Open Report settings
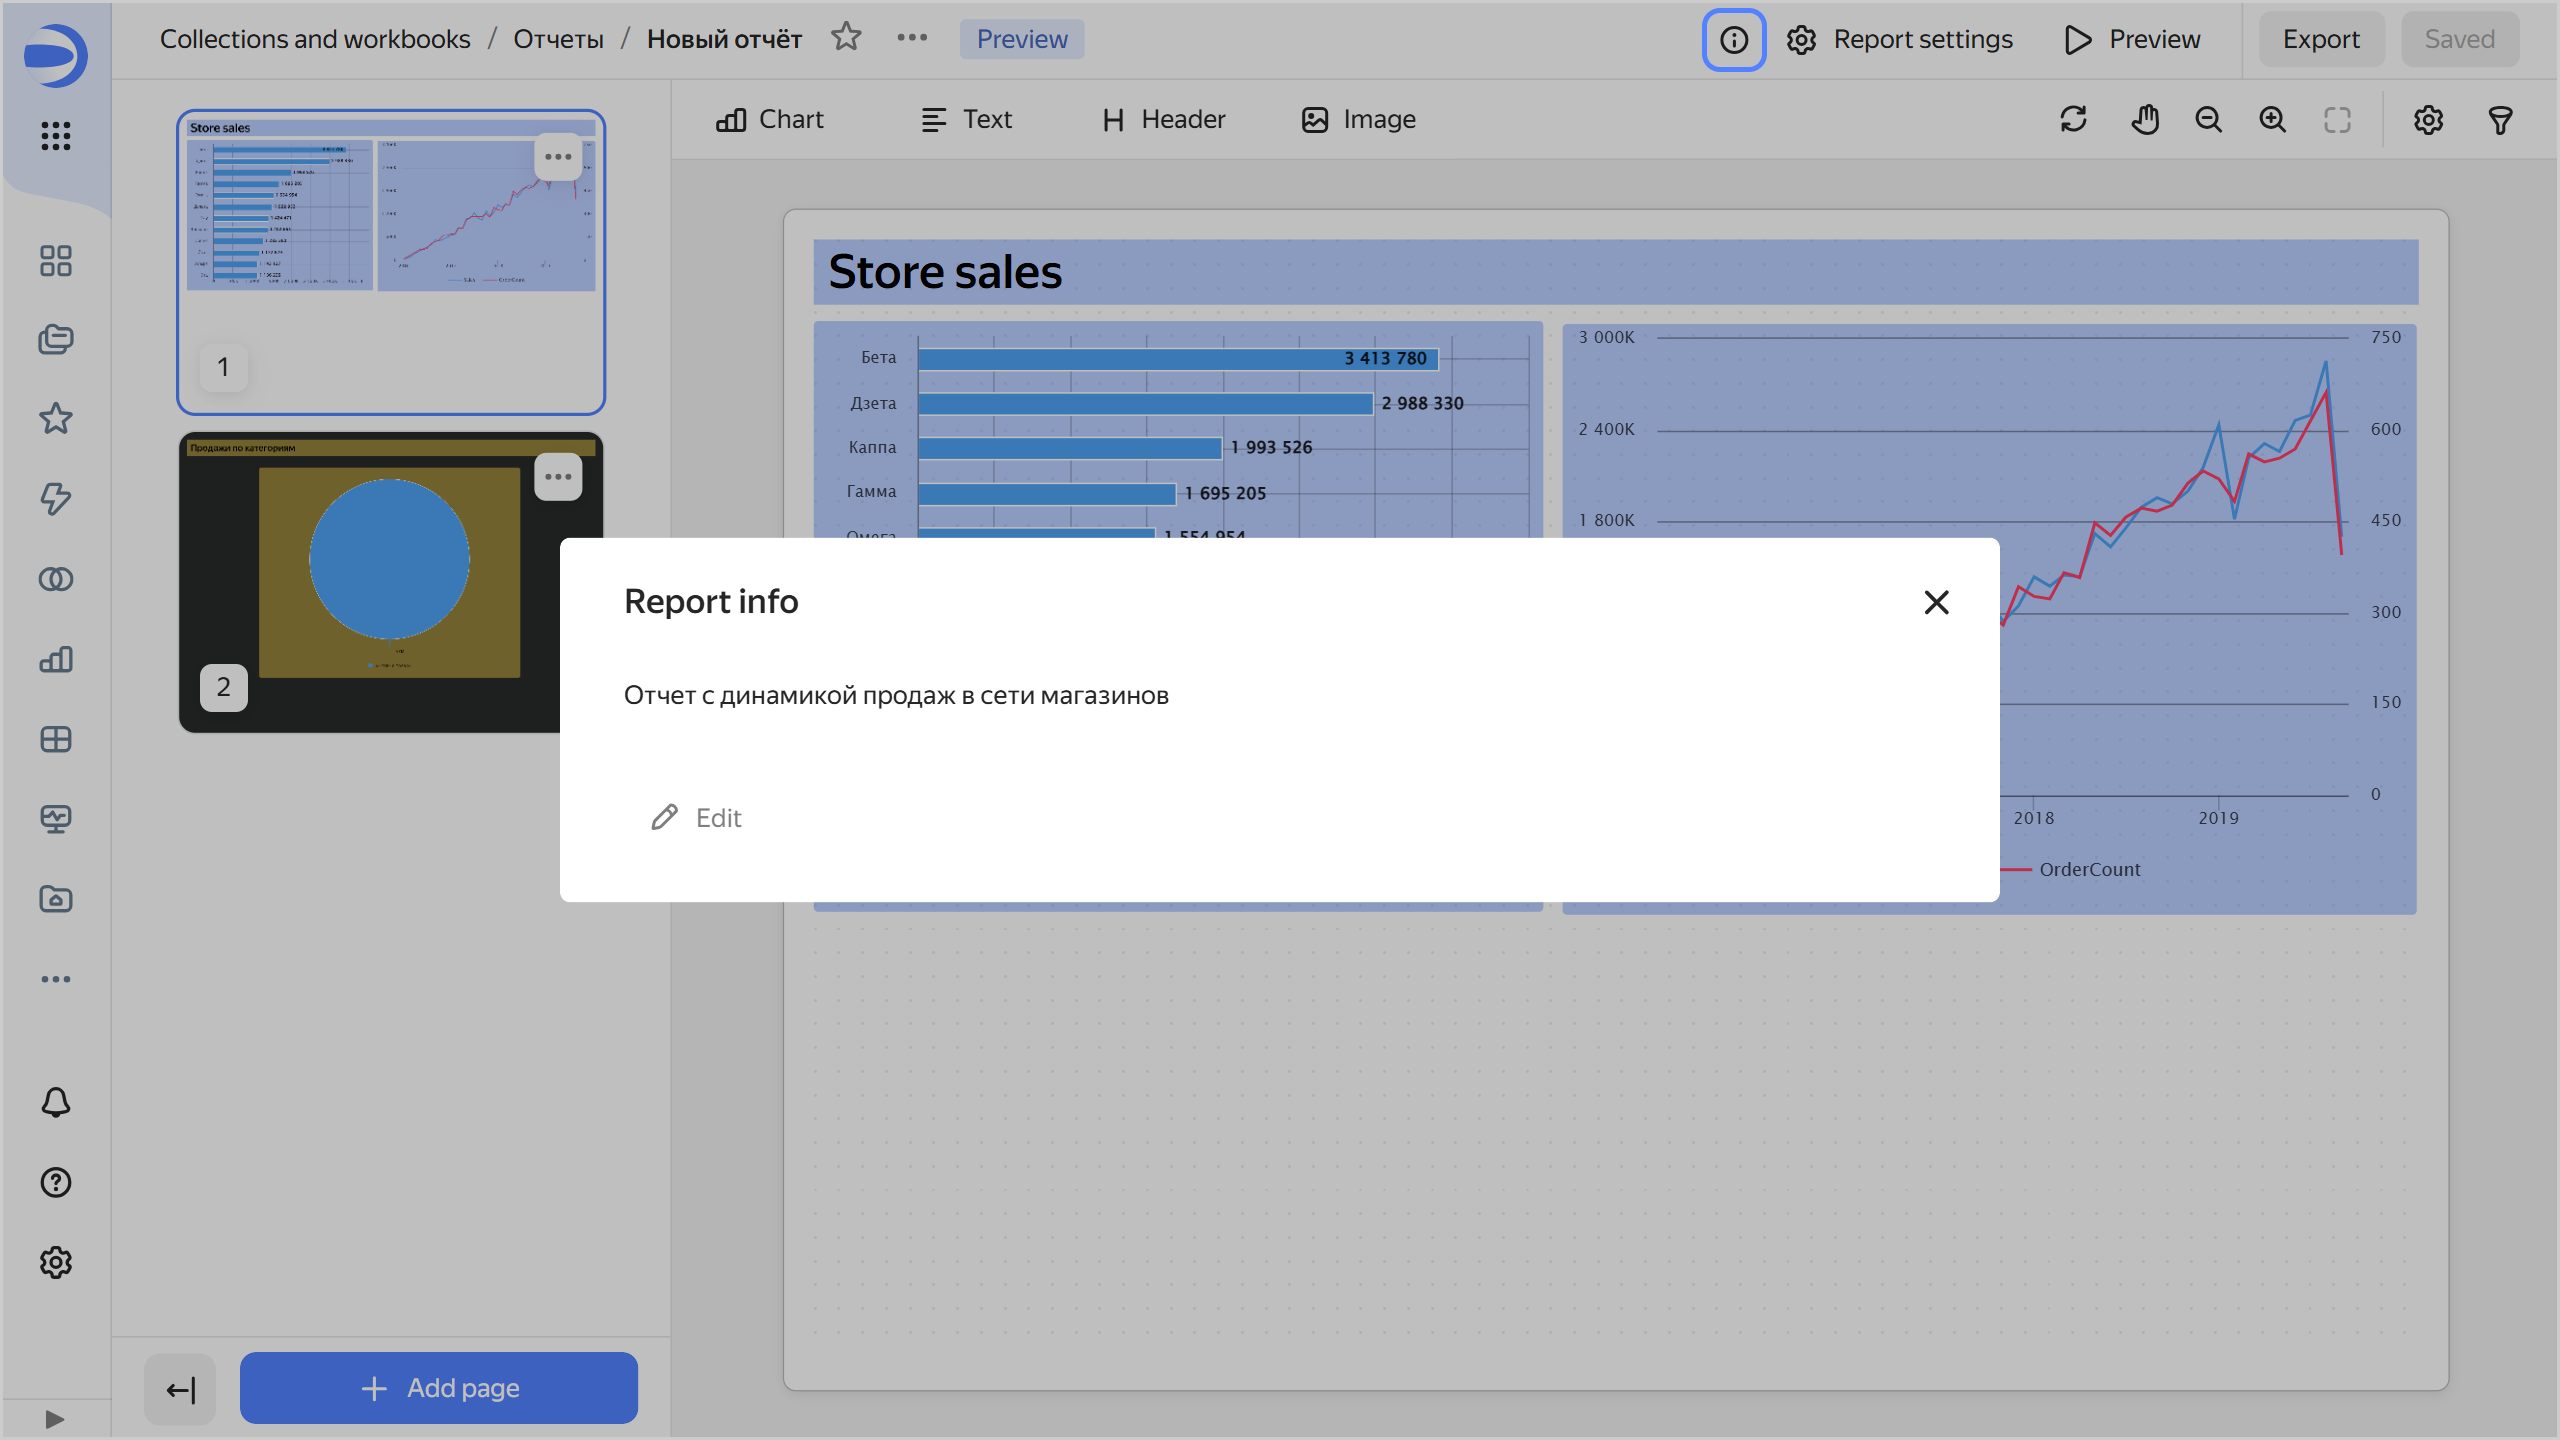2560x1440 pixels. [x=1900, y=40]
